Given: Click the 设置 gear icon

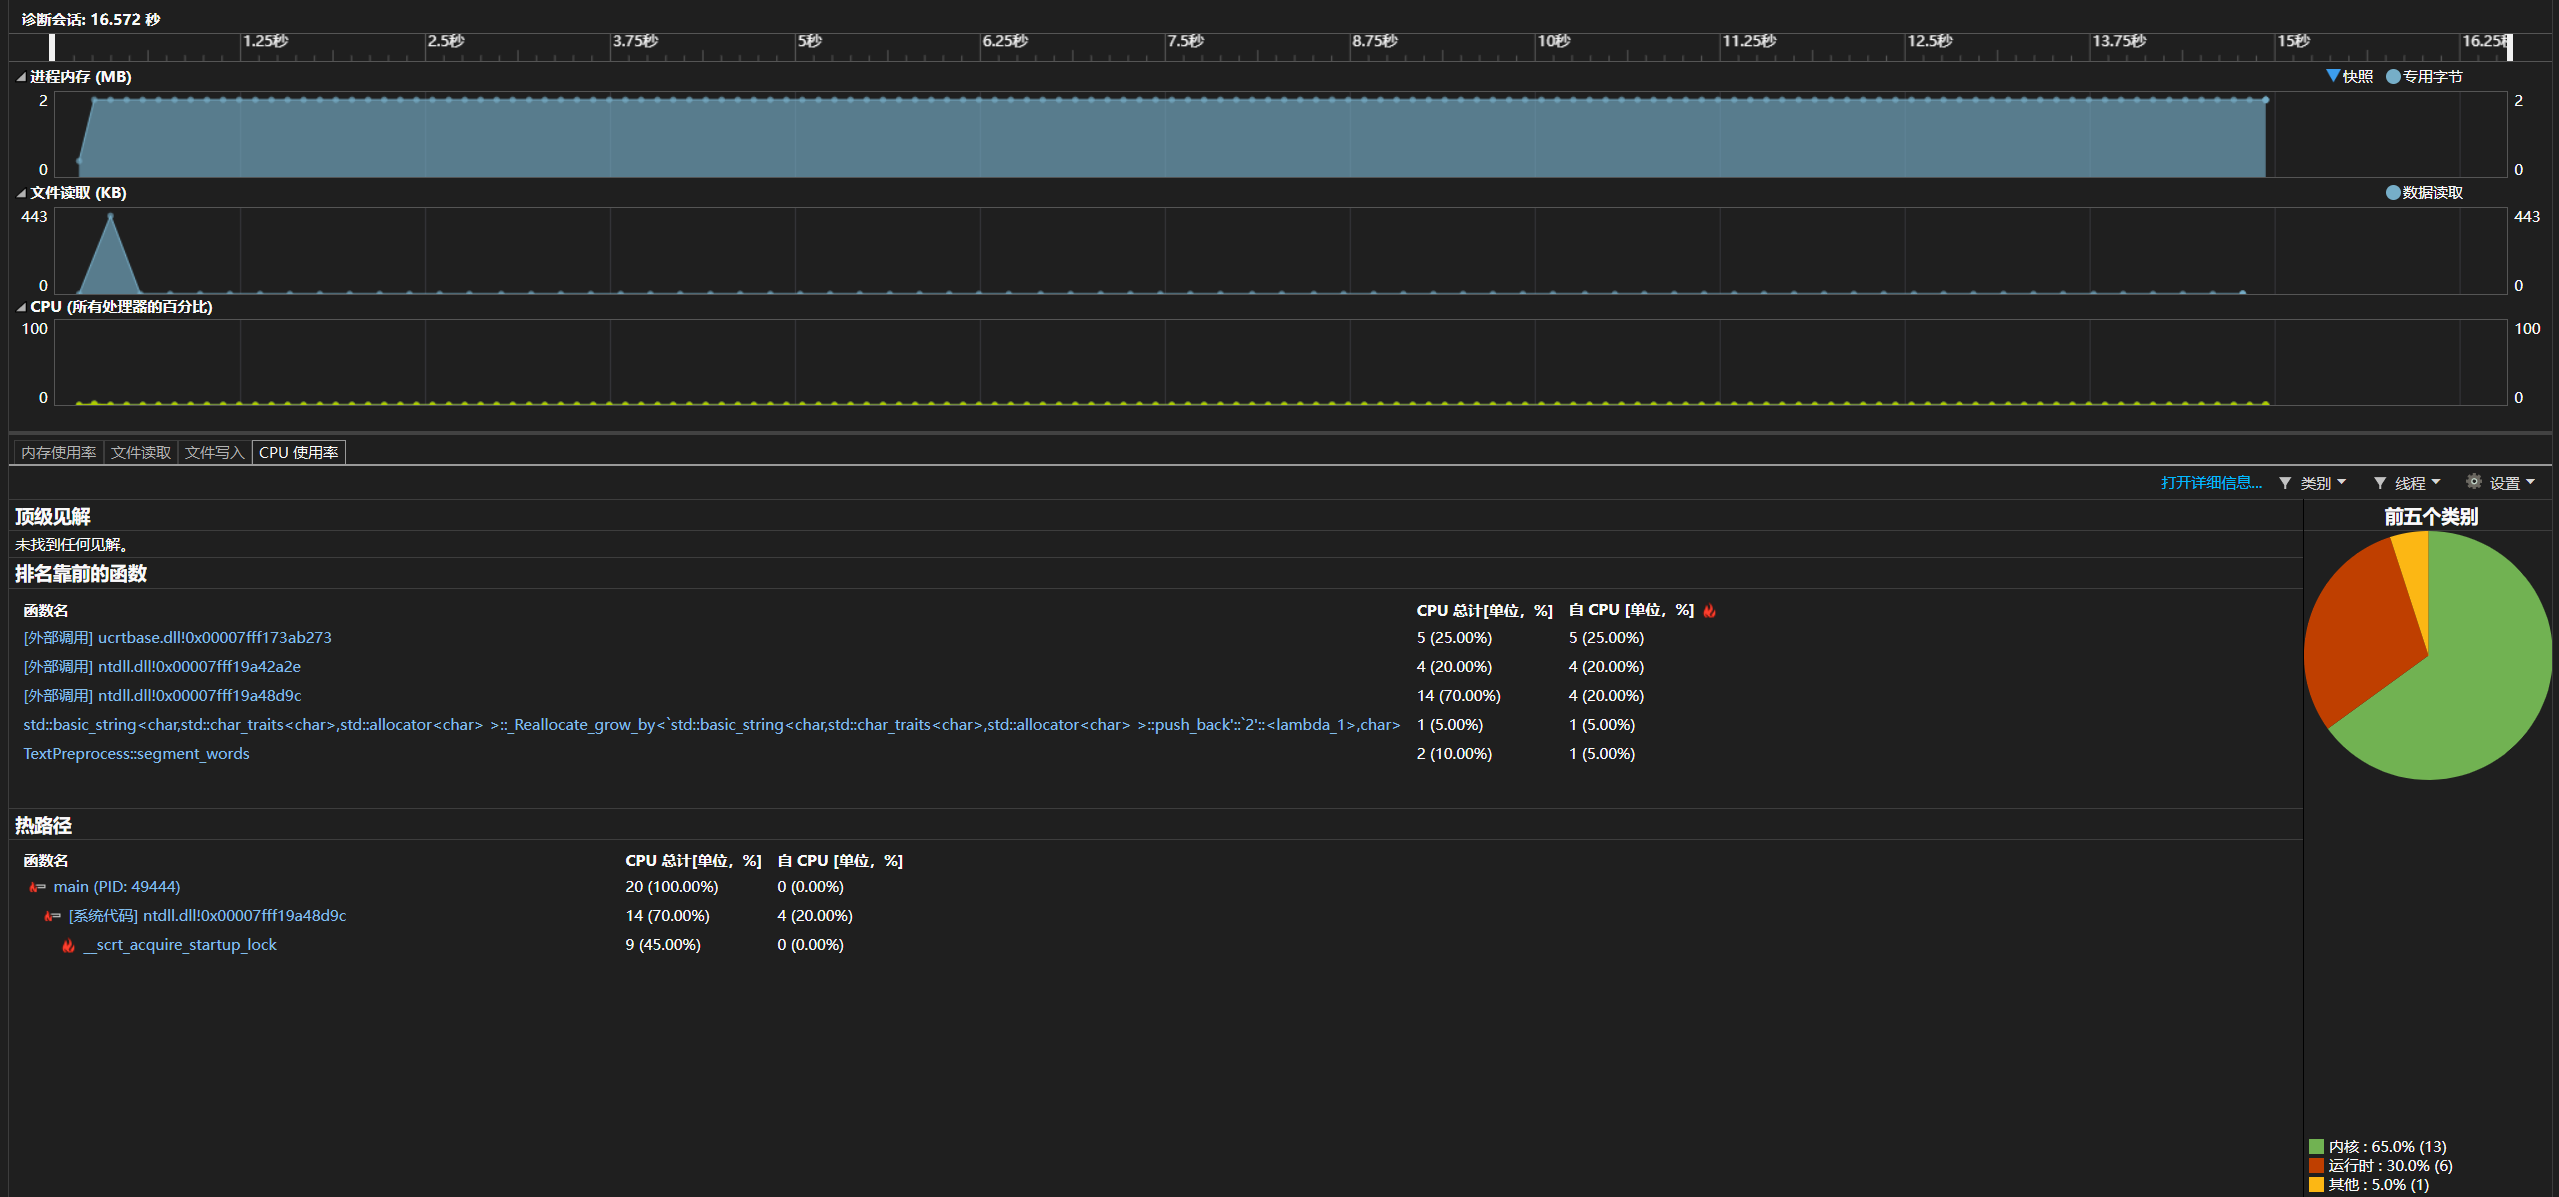Looking at the screenshot, I should pyautogui.click(x=2474, y=482).
